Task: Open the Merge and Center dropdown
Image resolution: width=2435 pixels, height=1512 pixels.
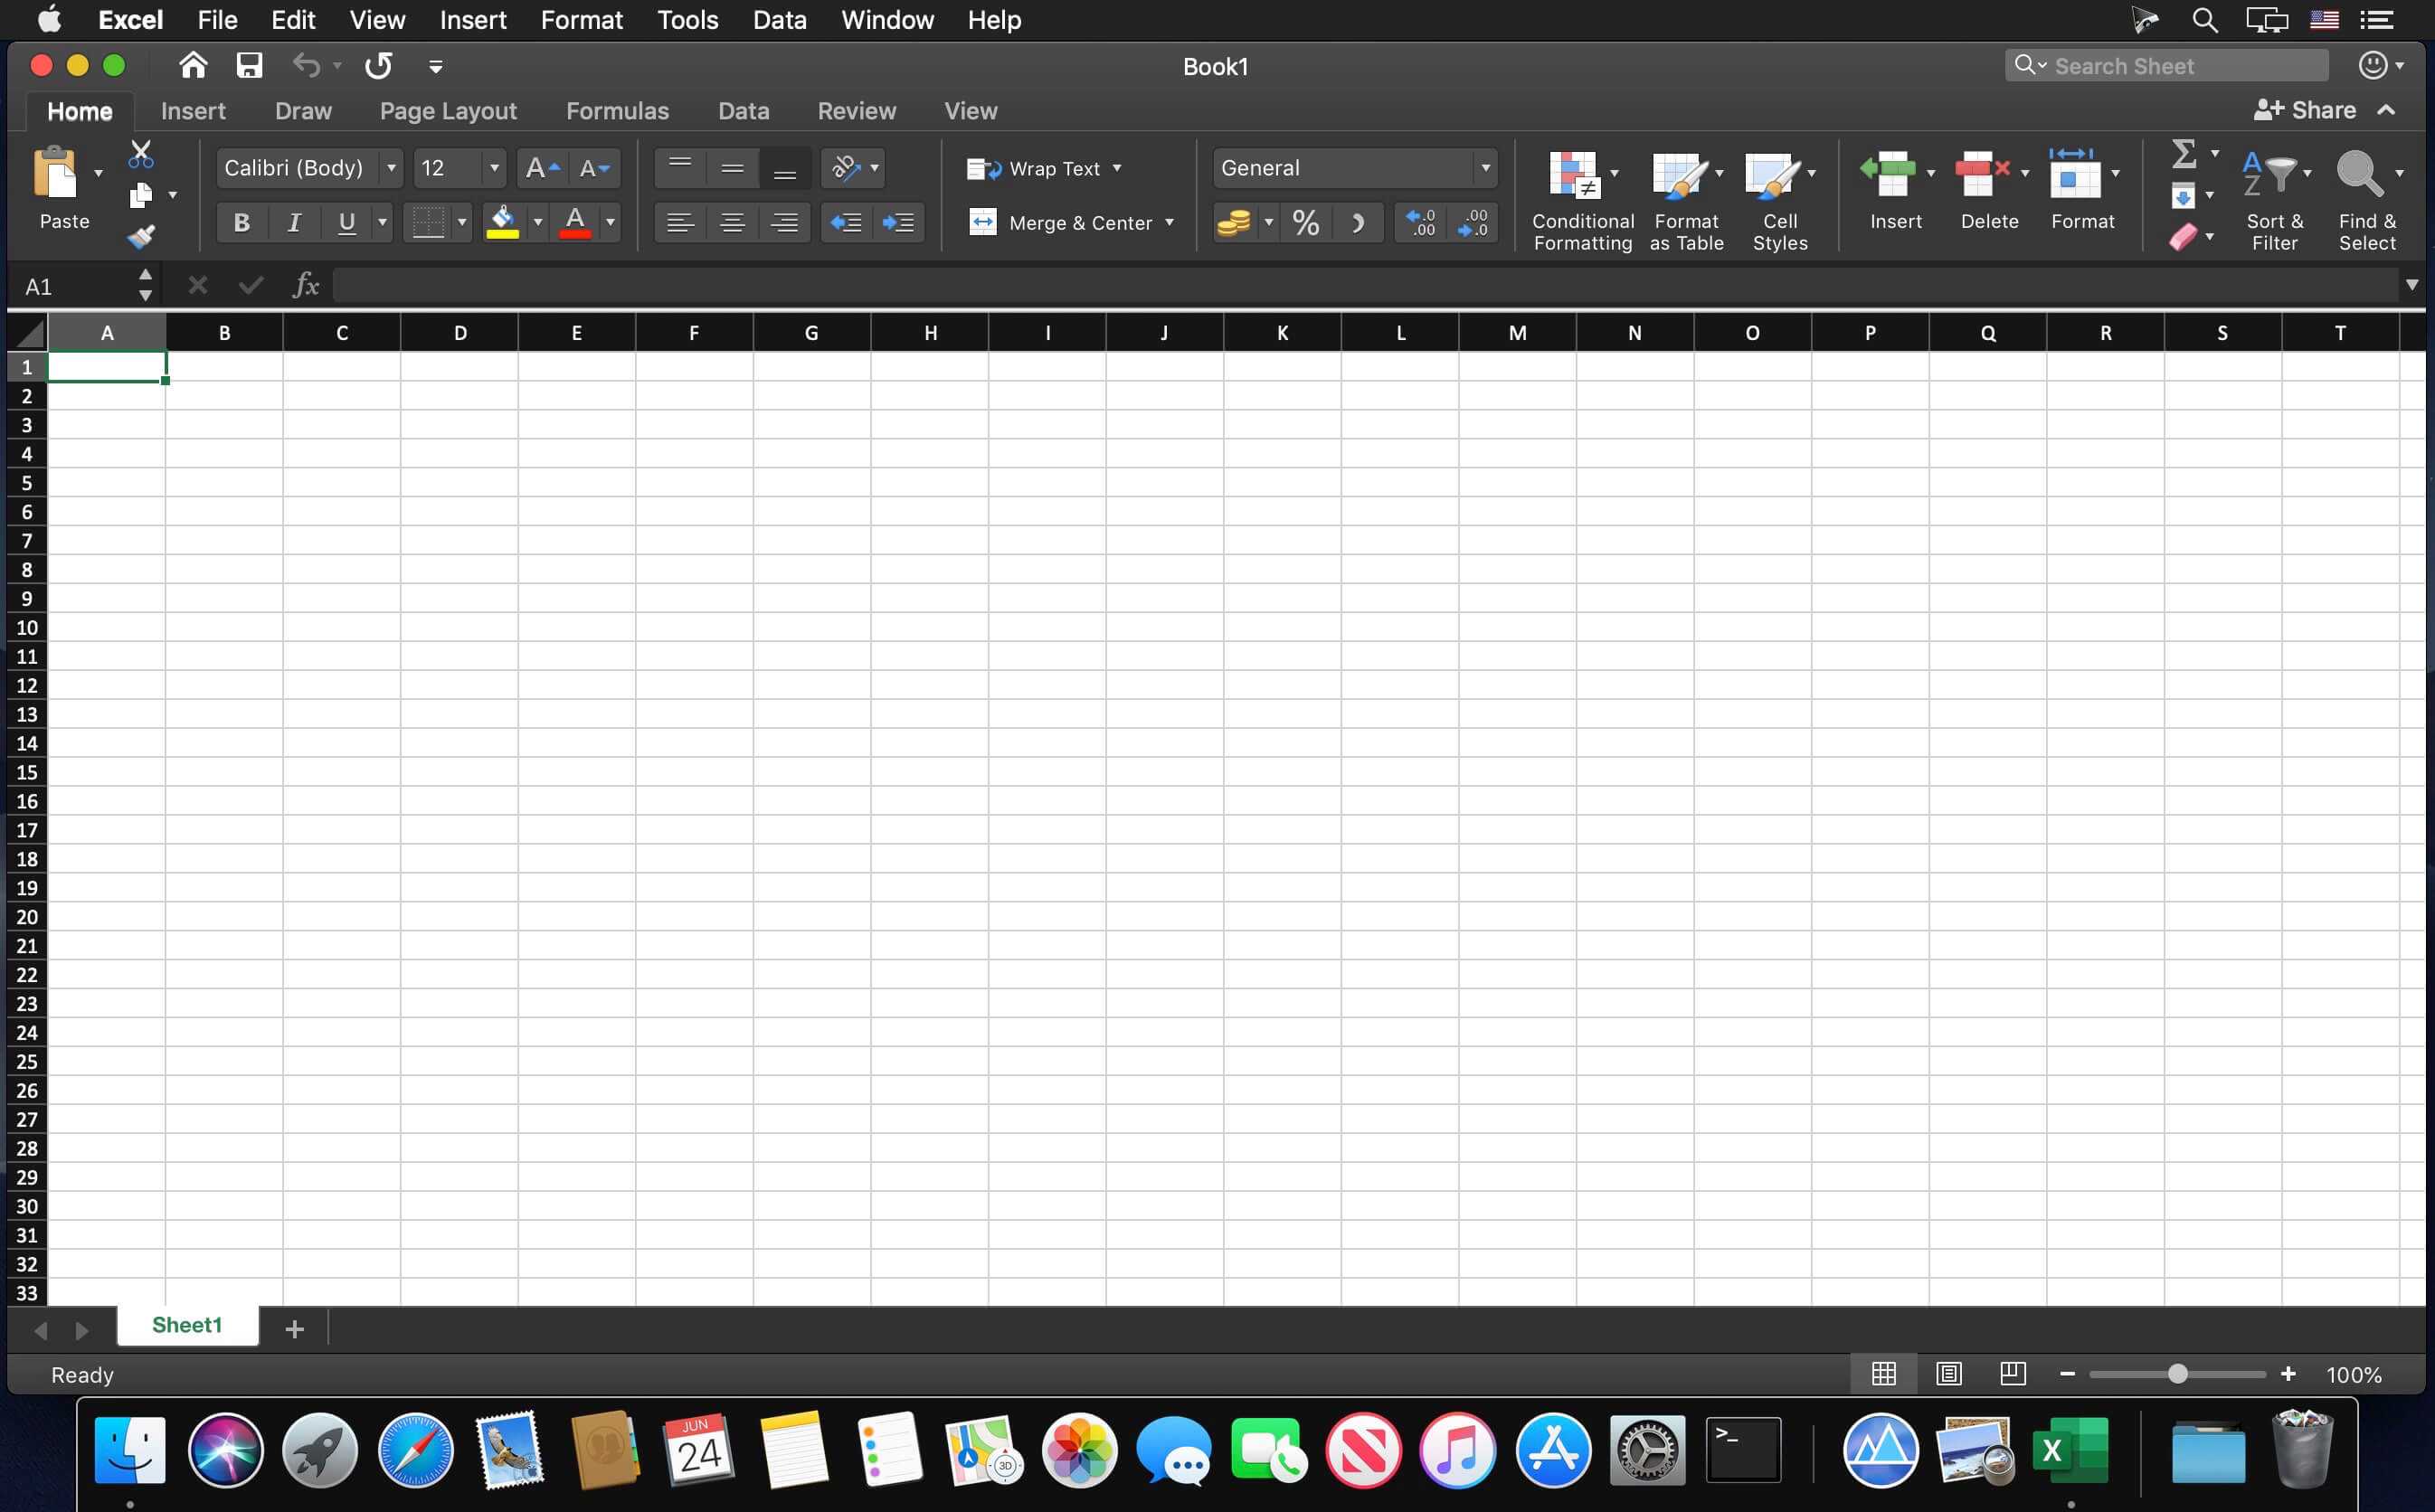Action: pos(1172,223)
